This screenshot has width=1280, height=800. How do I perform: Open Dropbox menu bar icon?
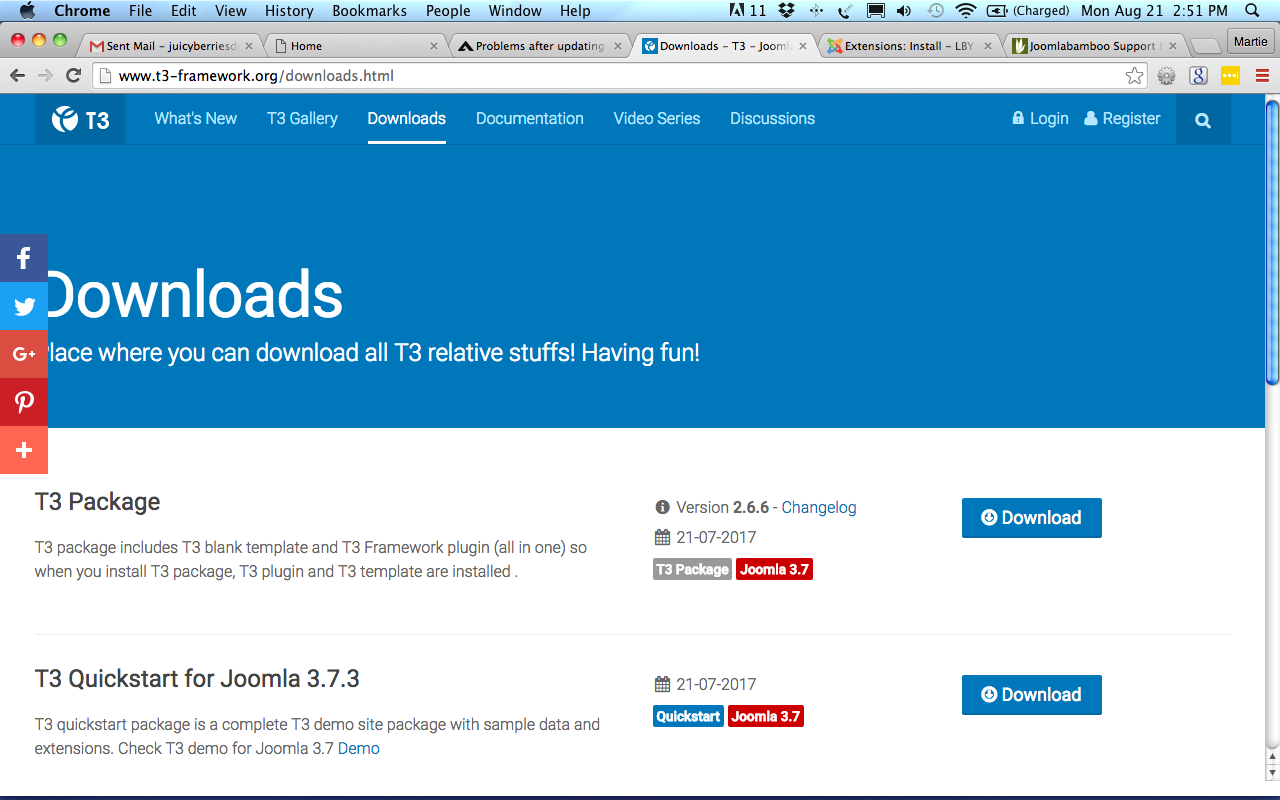[786, 11]
